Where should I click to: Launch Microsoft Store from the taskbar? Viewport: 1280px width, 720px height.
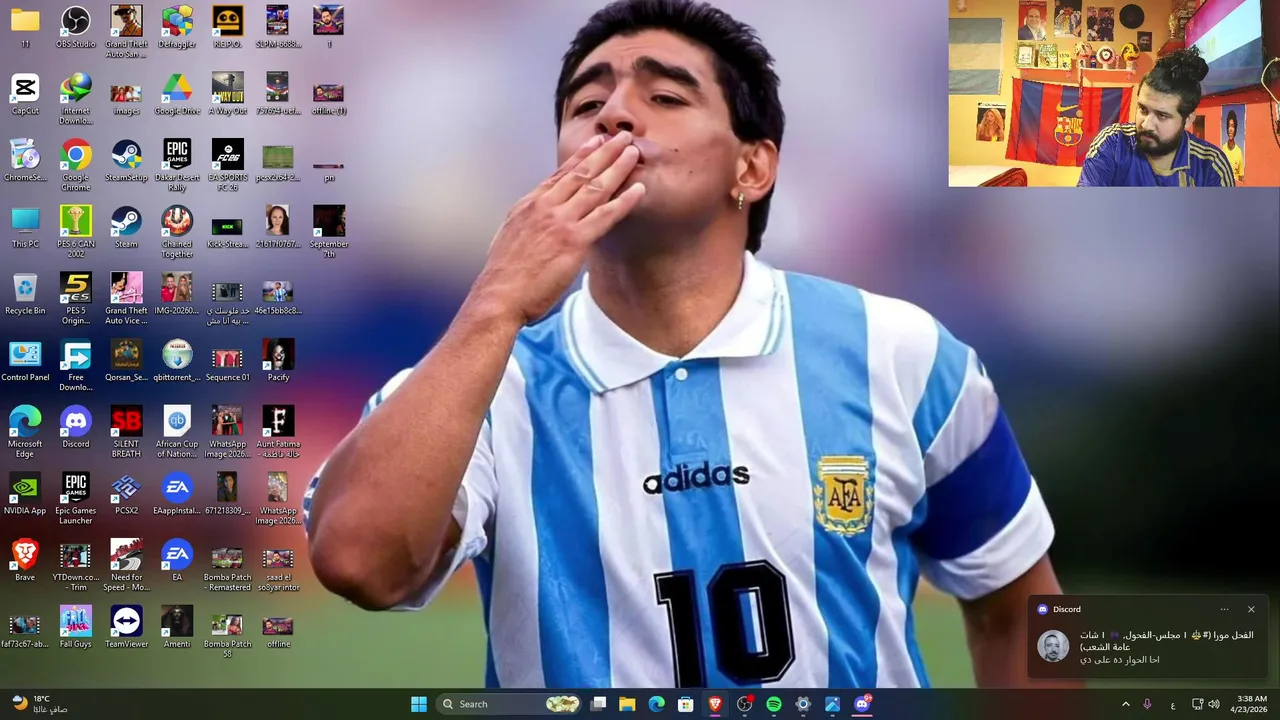pos(686,704)
